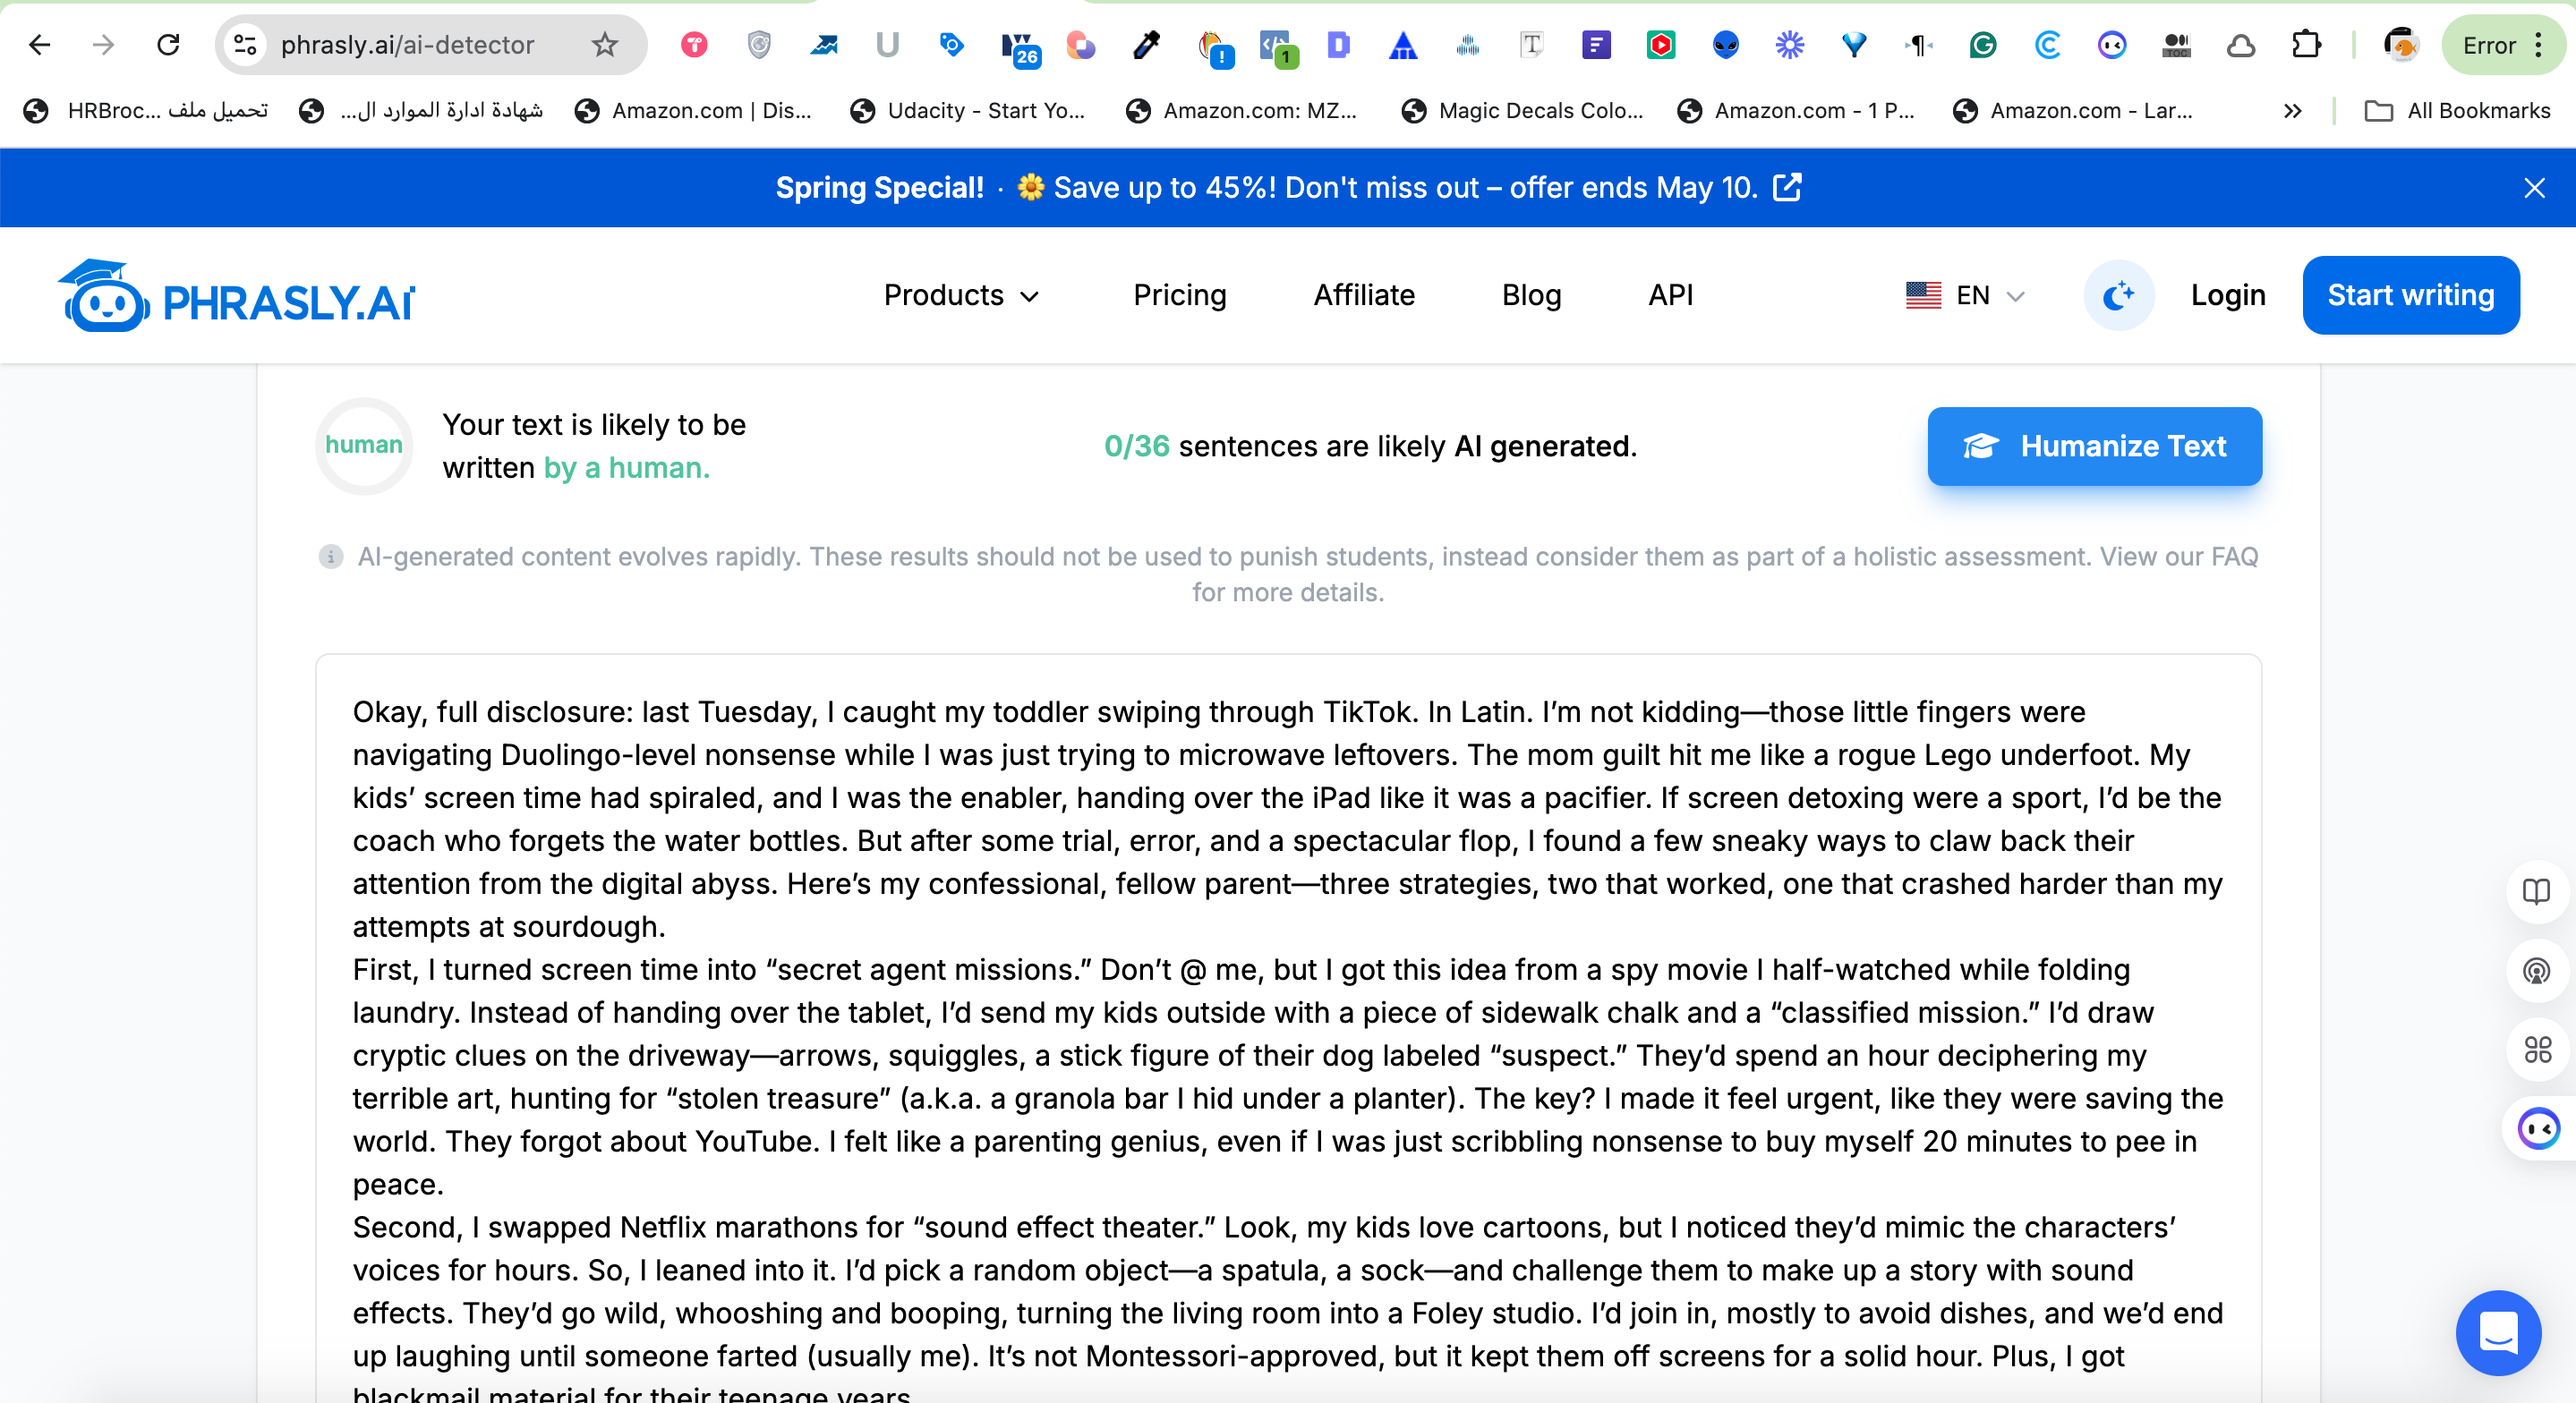Open Magic Decals Colo... bookmark

click(1523, 111)
